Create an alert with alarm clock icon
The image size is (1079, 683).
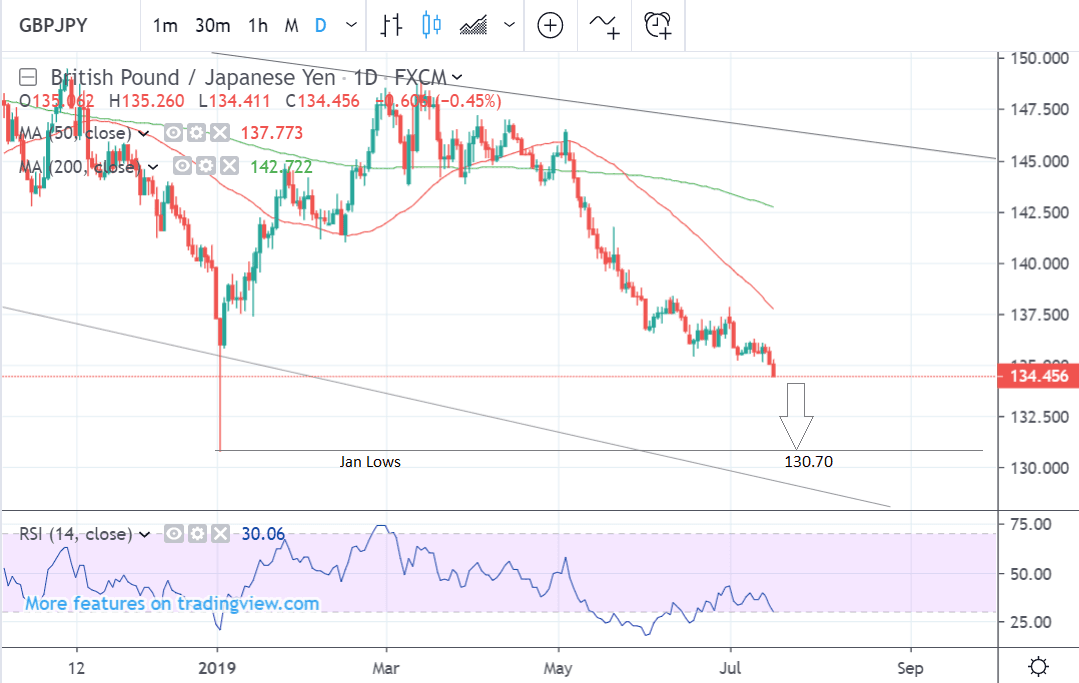[x=658, y=25]
